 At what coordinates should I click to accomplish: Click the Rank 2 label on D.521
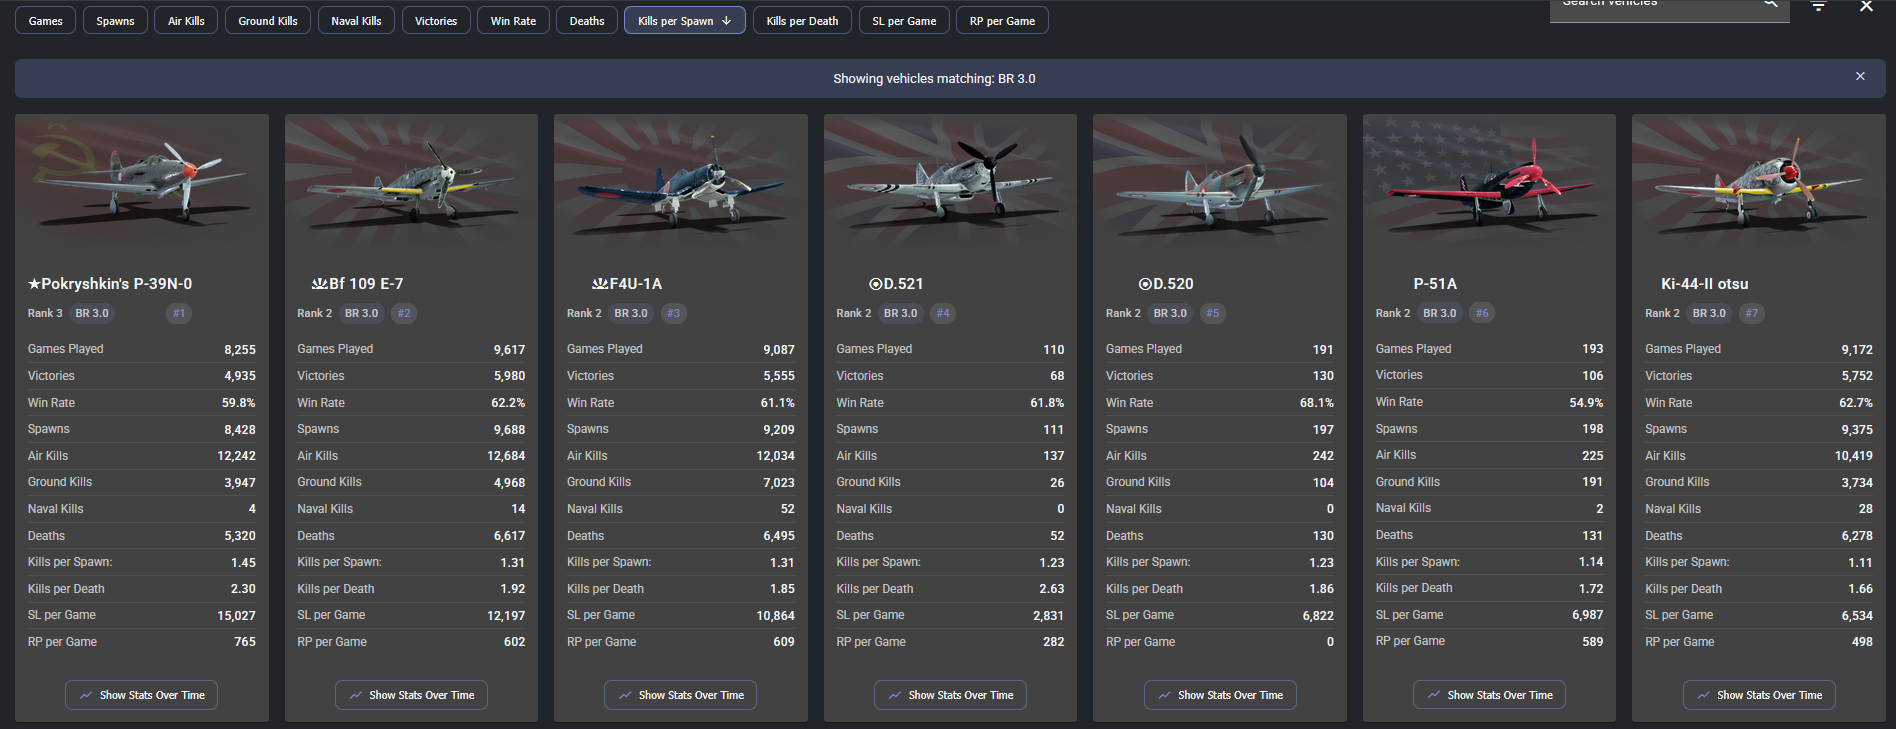click(x=854, y=313)
